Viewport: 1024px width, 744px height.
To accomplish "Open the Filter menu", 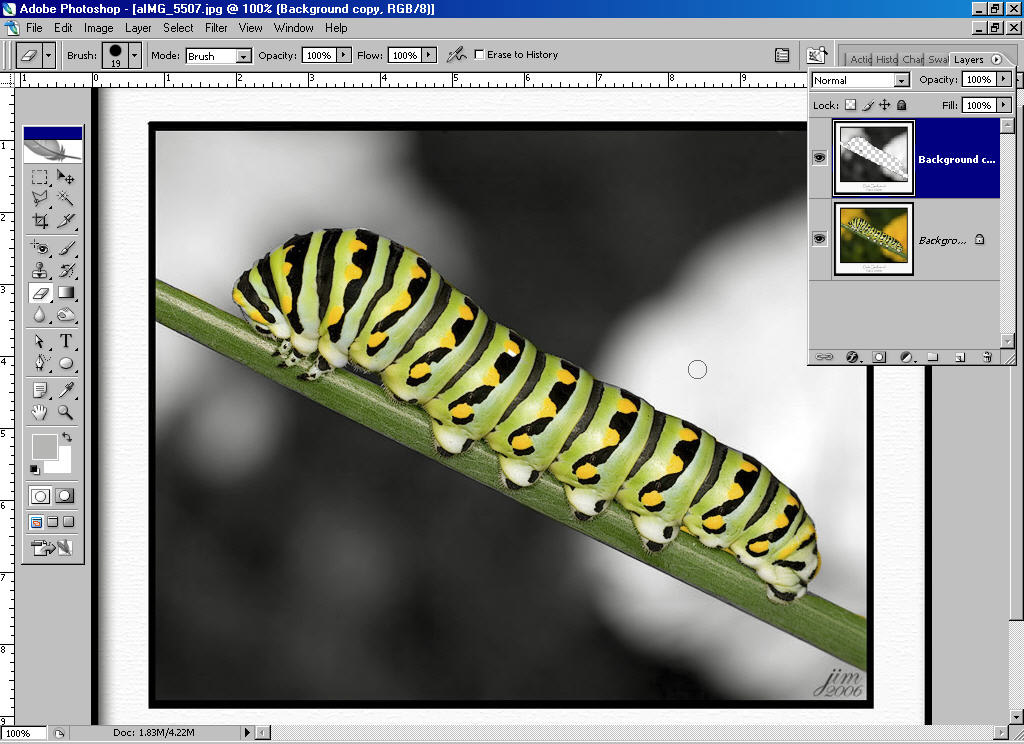I will [x=216, y=27].
